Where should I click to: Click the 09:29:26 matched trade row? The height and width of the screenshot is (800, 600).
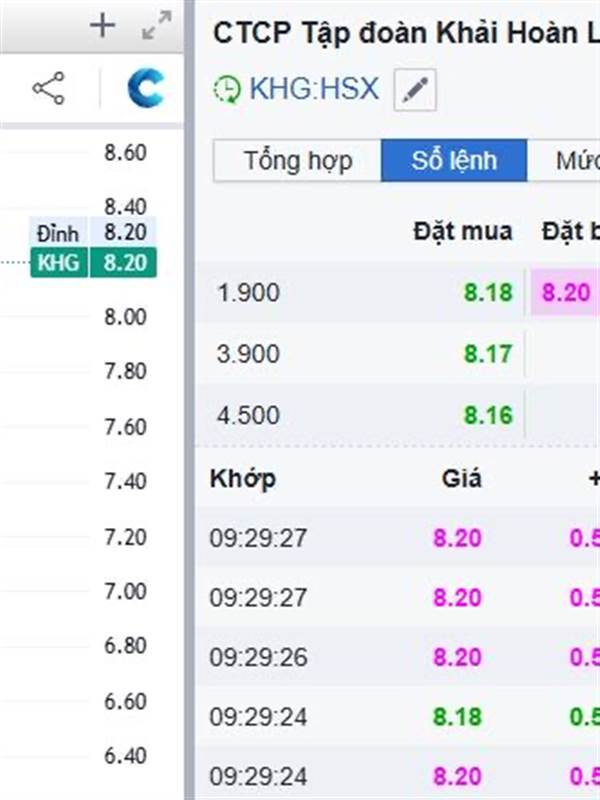click(x=397, y=657)
